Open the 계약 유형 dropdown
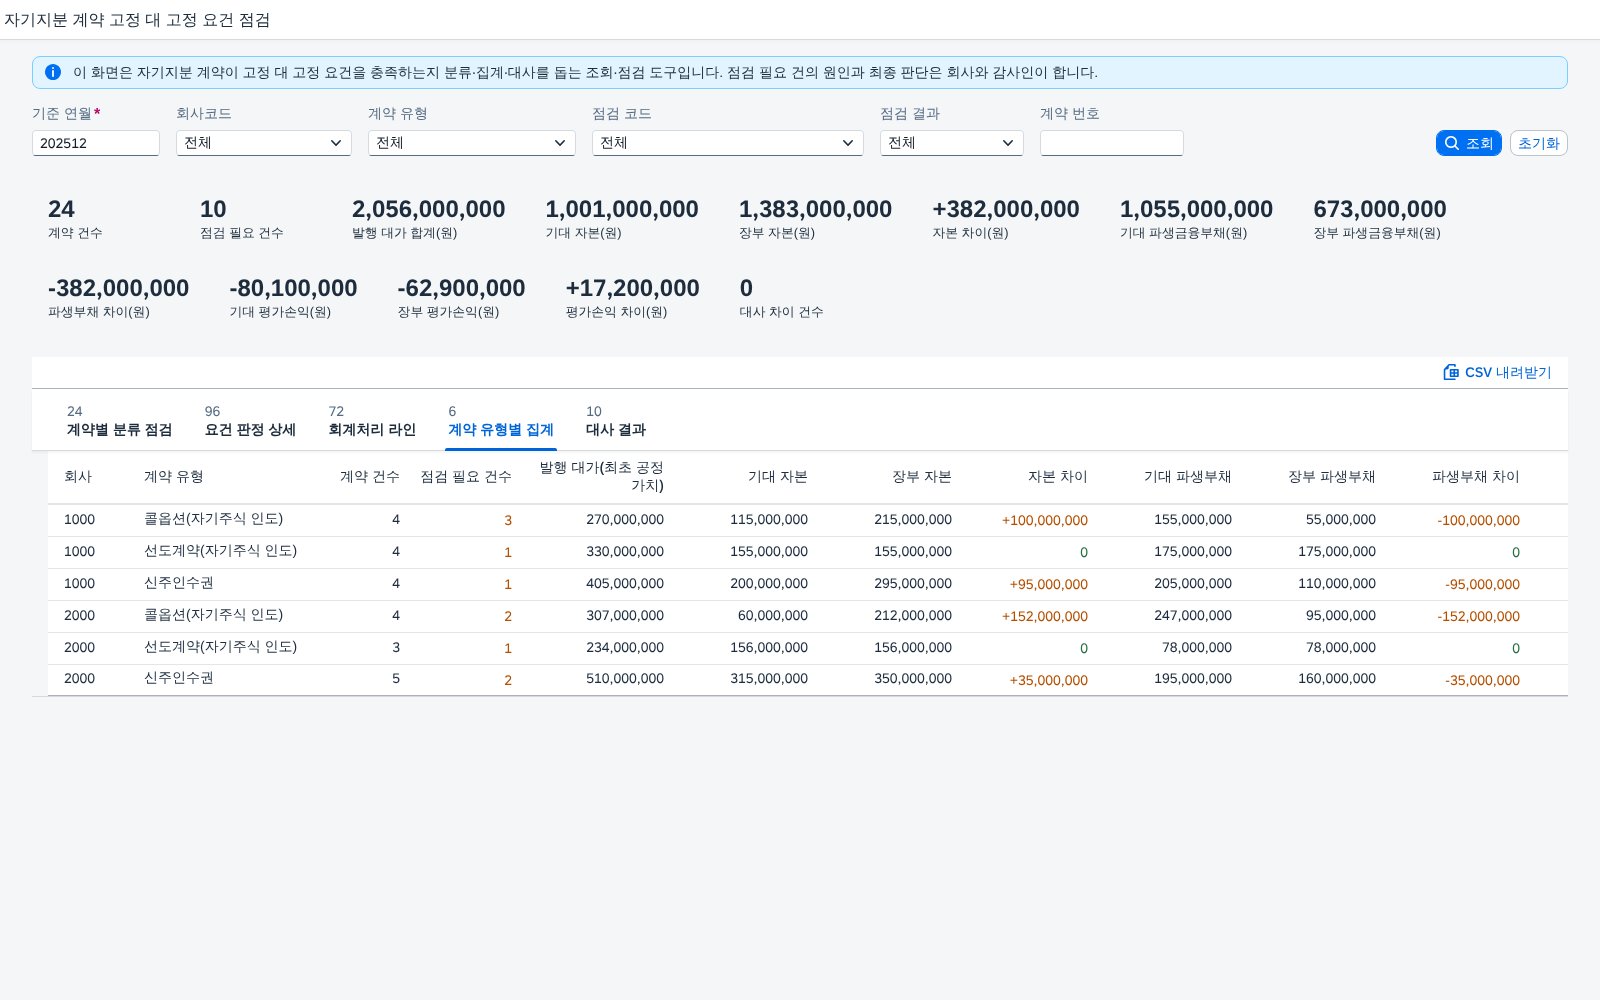1600x1000 pixels. click(x=472, y=143)
